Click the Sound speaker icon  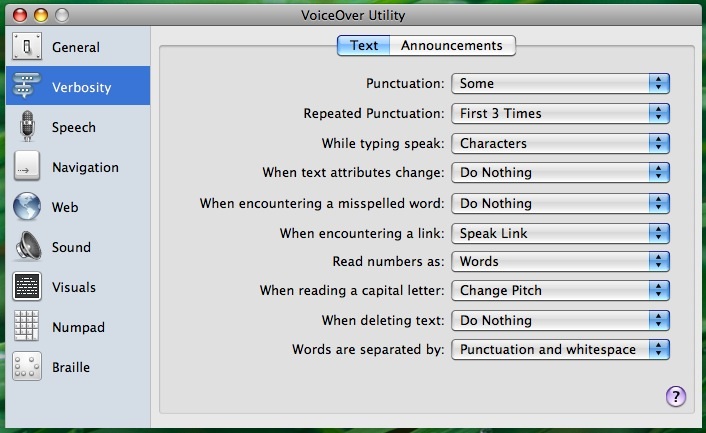pyautogui.click(x=29, y=246)
